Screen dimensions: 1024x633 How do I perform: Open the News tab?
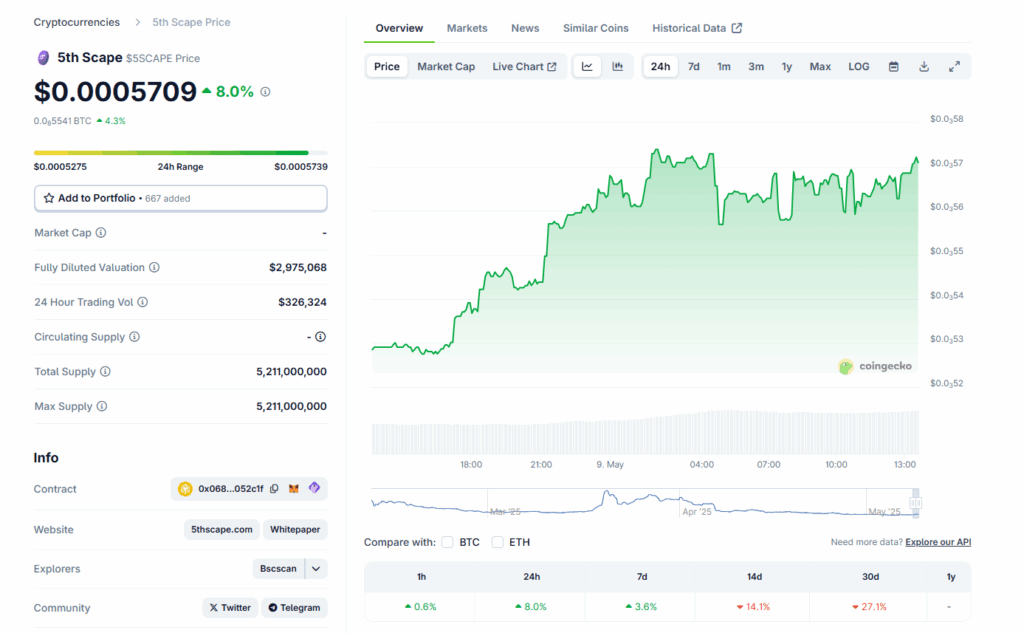[525, 28]
